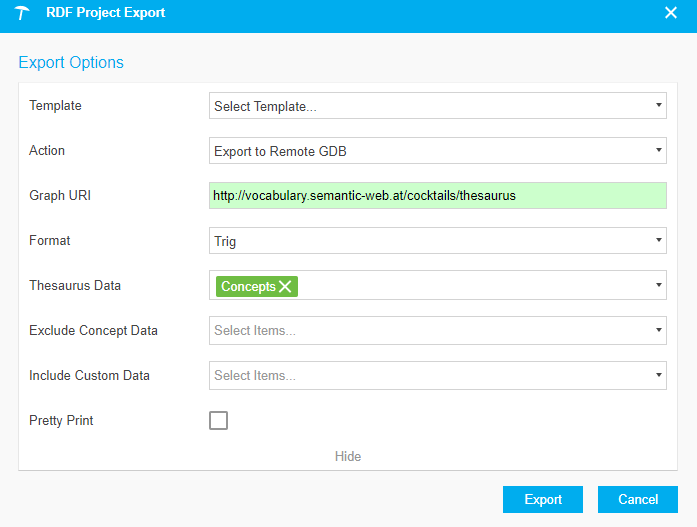
Task: Click the Thesaurus Data label
Action: coord(75,286)
